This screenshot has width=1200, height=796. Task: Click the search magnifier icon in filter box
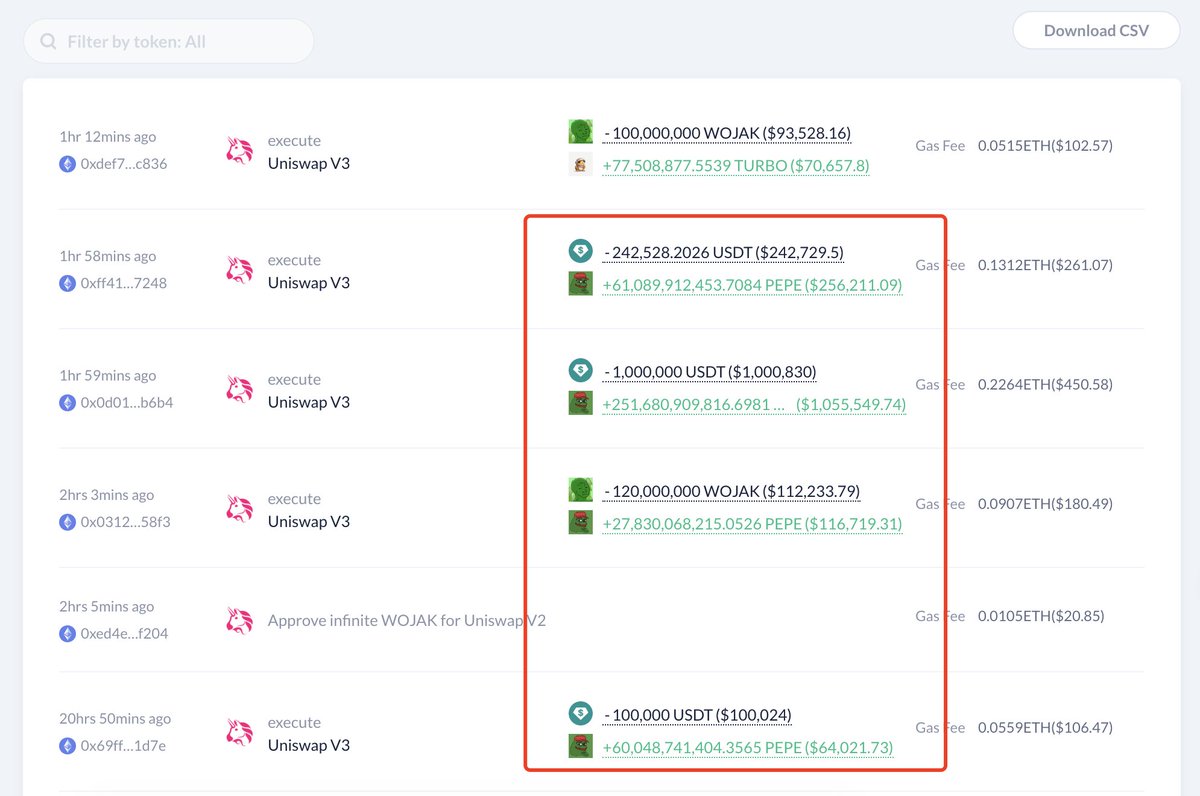point(48,42)
